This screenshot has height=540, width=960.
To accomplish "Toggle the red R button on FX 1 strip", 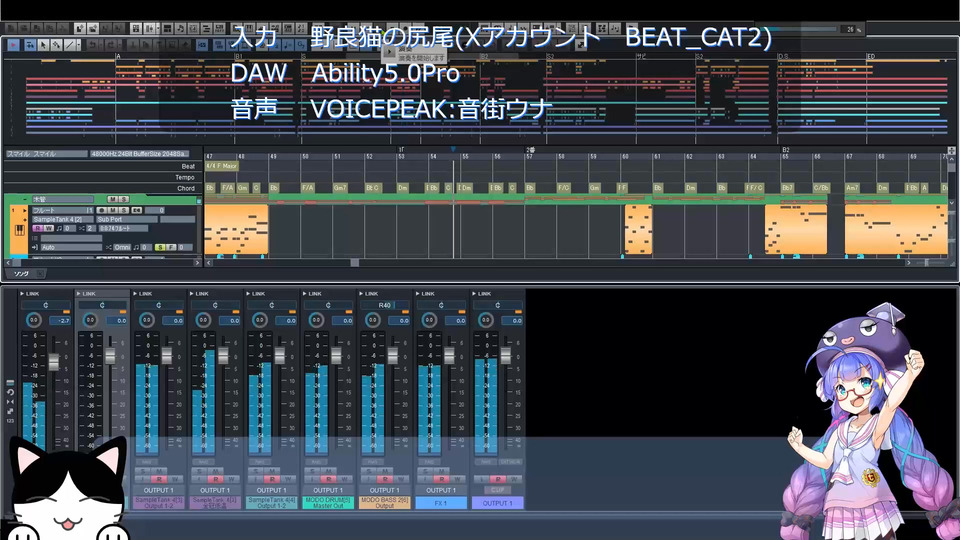I will (441, 479).
